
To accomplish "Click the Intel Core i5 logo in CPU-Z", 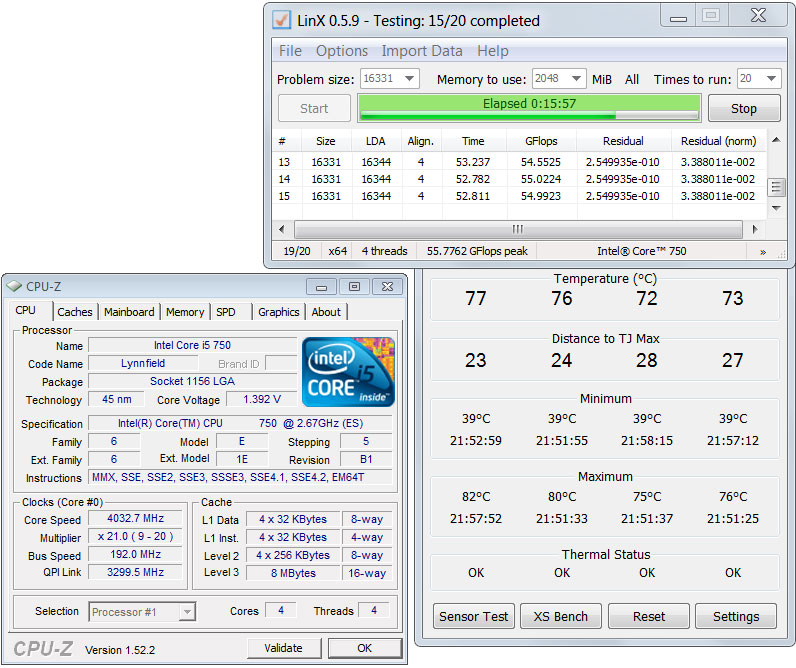I will click(x=348, y=372).
